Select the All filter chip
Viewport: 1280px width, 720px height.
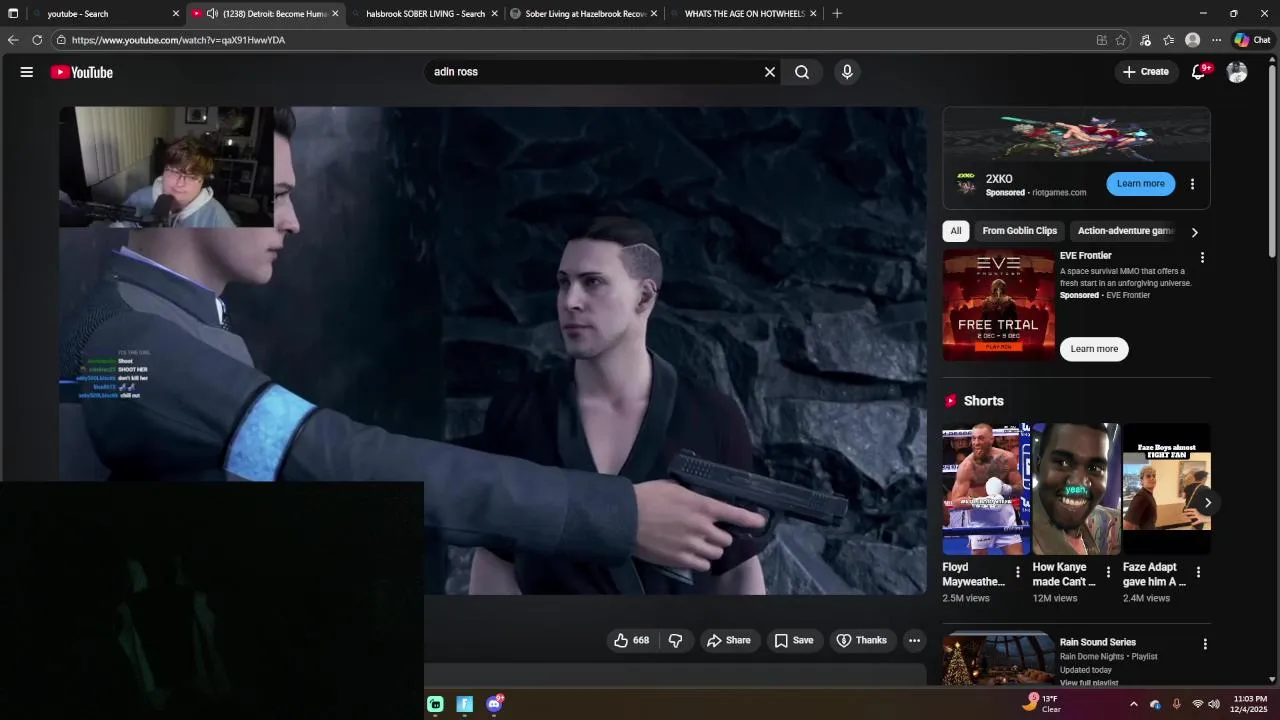click(x=956, y=231)
